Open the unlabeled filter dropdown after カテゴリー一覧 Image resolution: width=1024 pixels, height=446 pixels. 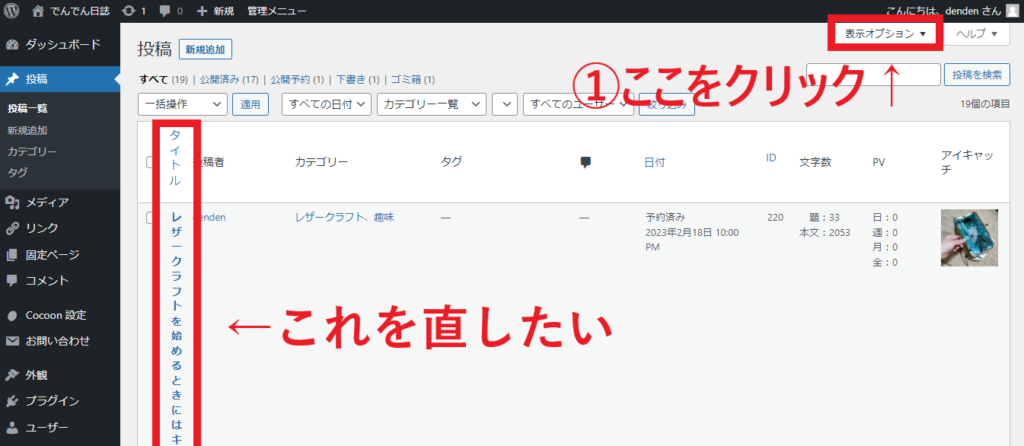[x=505, y=104]
